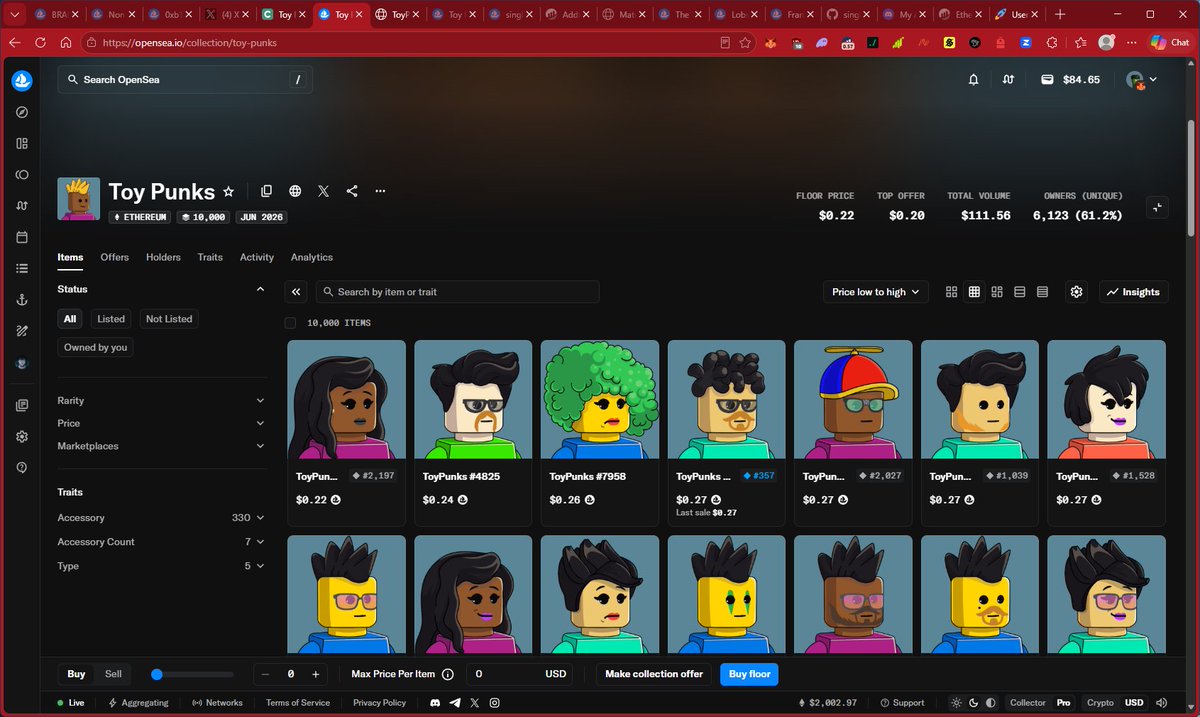Image resolution: width=1200 pixels, height=717 pixels.
Task: Expand the Marketplaces filter
Action: [x=162, y=446]
